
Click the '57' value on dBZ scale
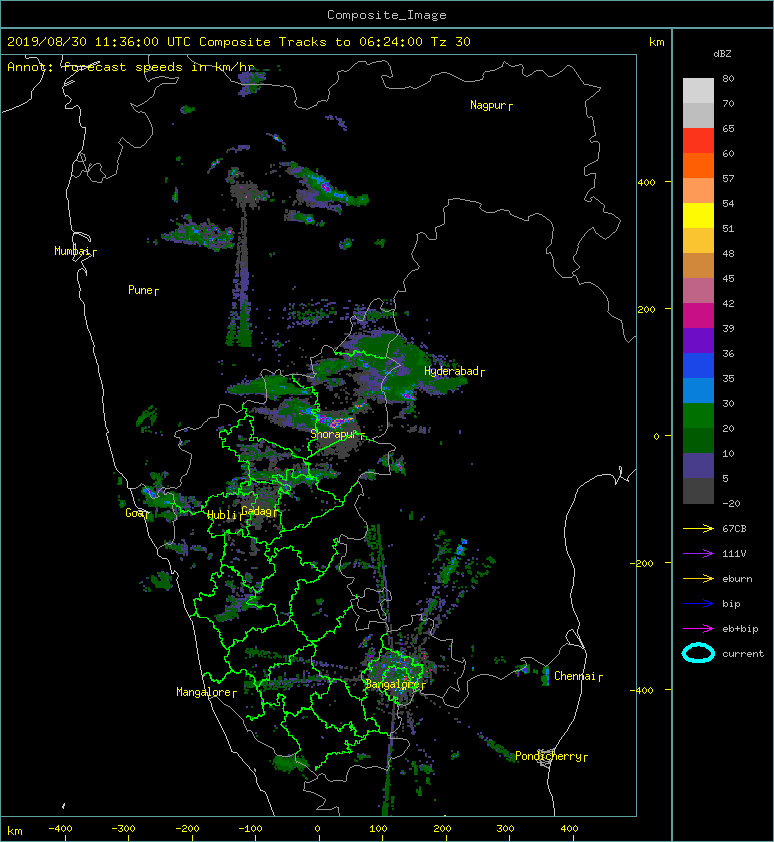pos(728,178)
